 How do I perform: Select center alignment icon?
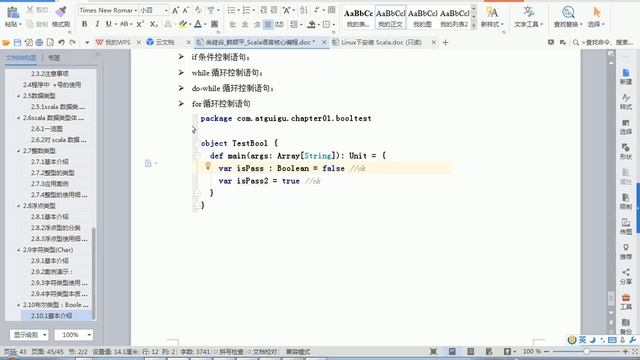coord(244,24)
